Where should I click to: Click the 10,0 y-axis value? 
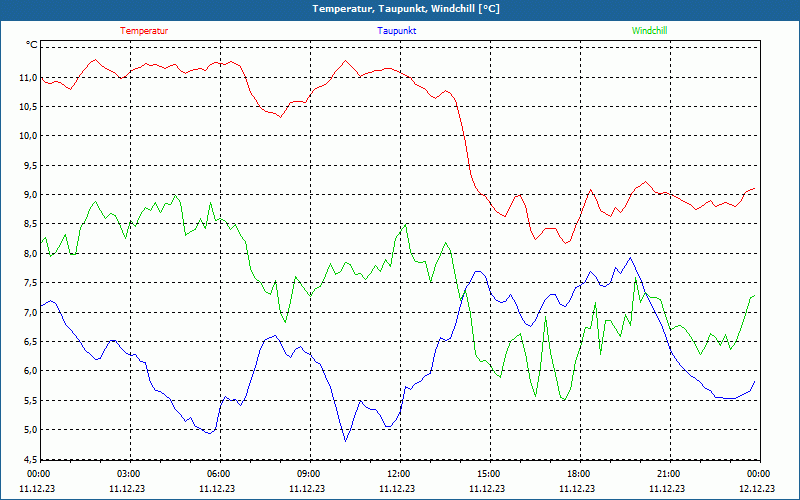[x=28, y=136]
